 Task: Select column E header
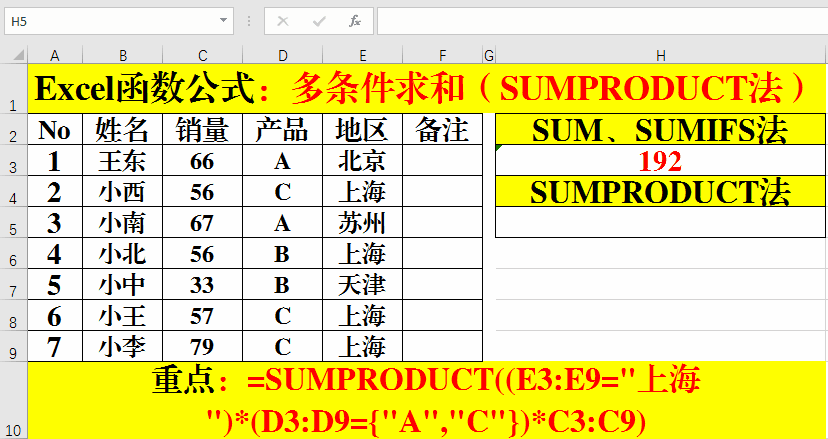[362, 55]
